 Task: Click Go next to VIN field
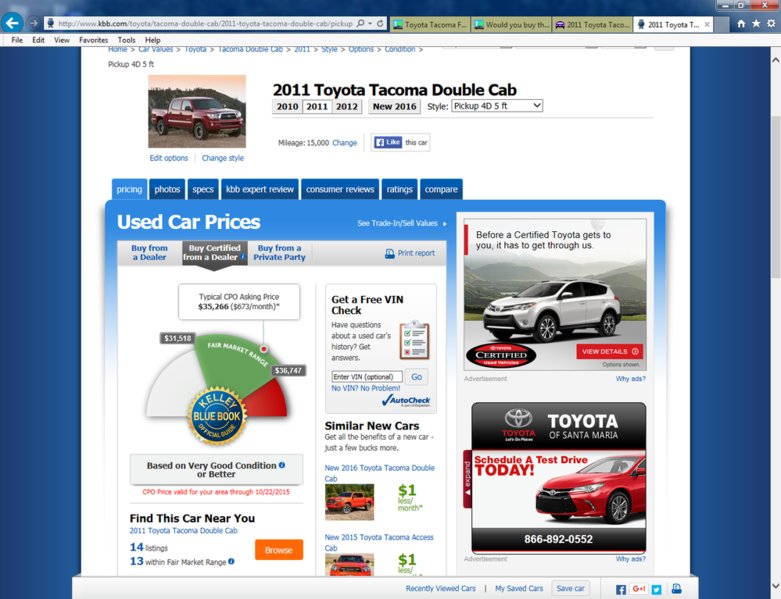[416, 377]
